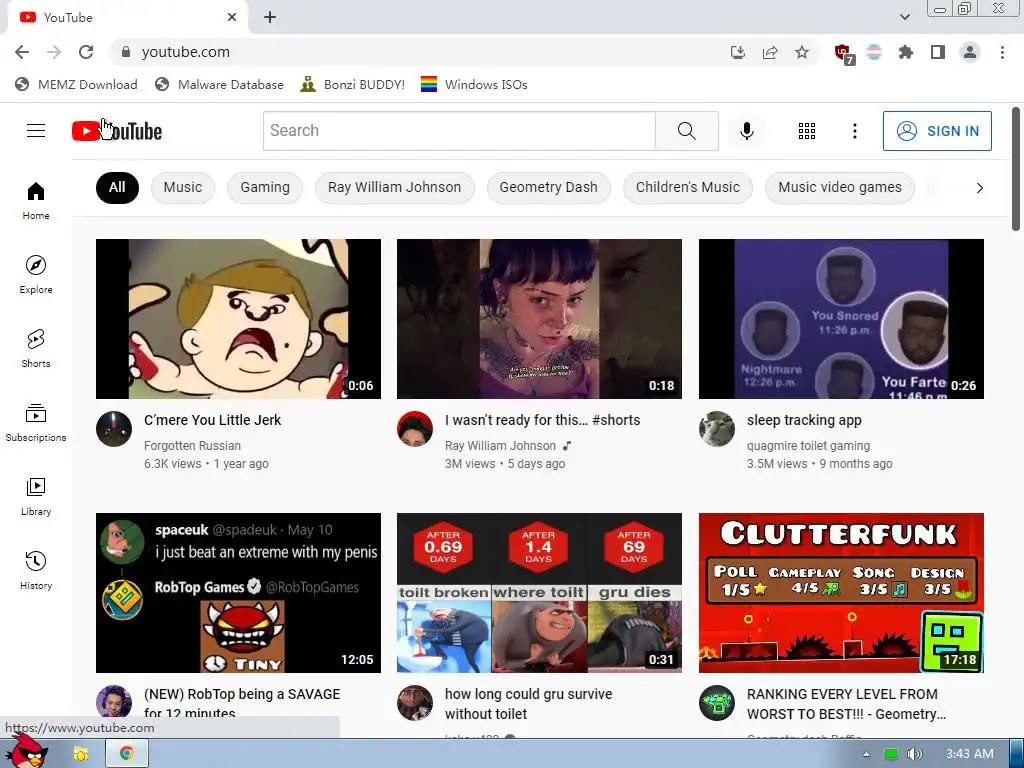Open video title C'mere You Little Jerk
Screen dimensions: 1024x768
click(212, 420)
